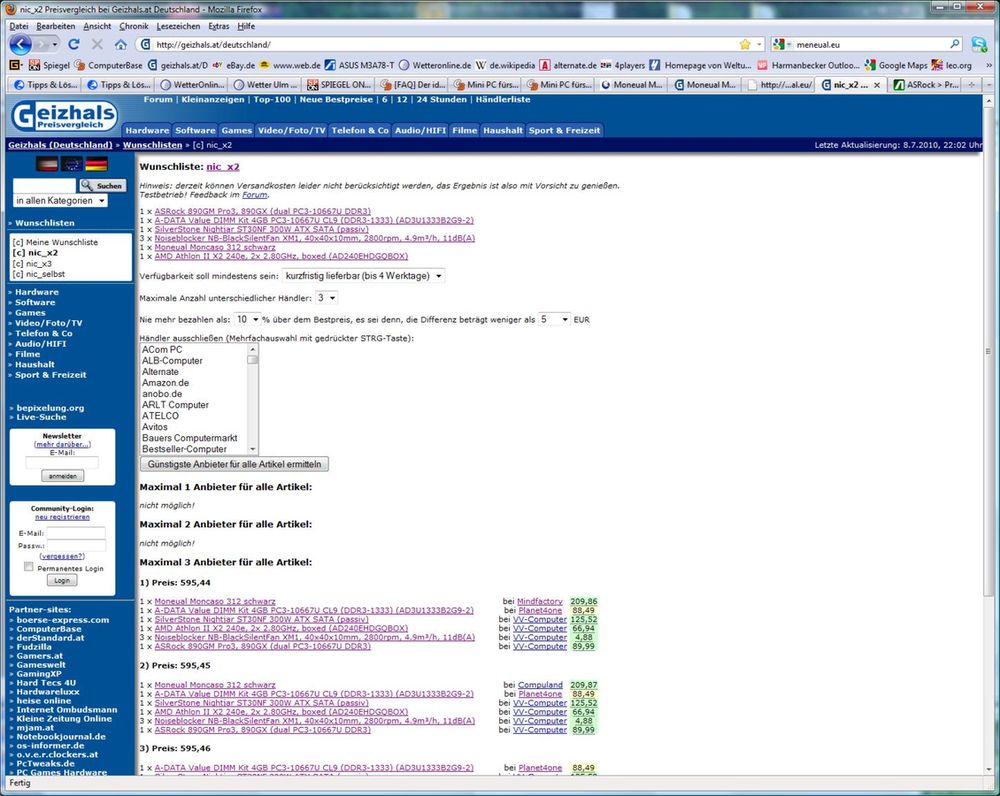The width and height of the screenshot is (1000, 796).
Task: Select the German flag icon
Action: click(96, 164)
